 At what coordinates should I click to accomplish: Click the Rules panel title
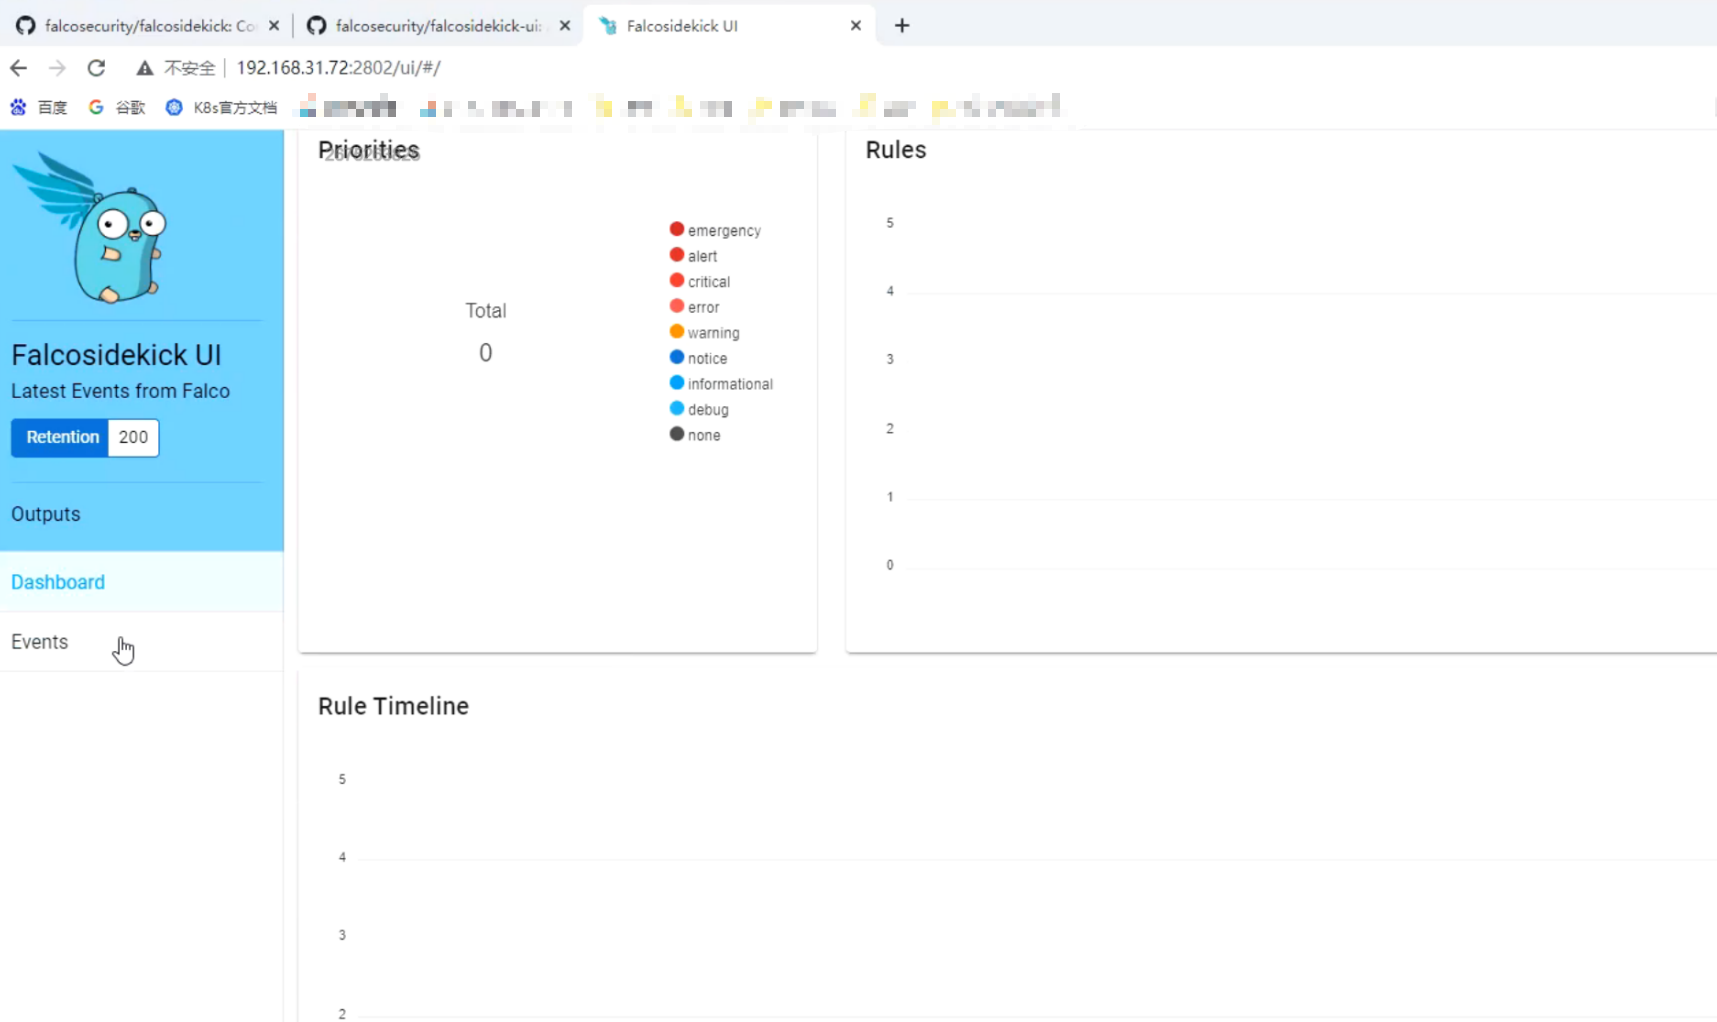(x=896, y=150)
